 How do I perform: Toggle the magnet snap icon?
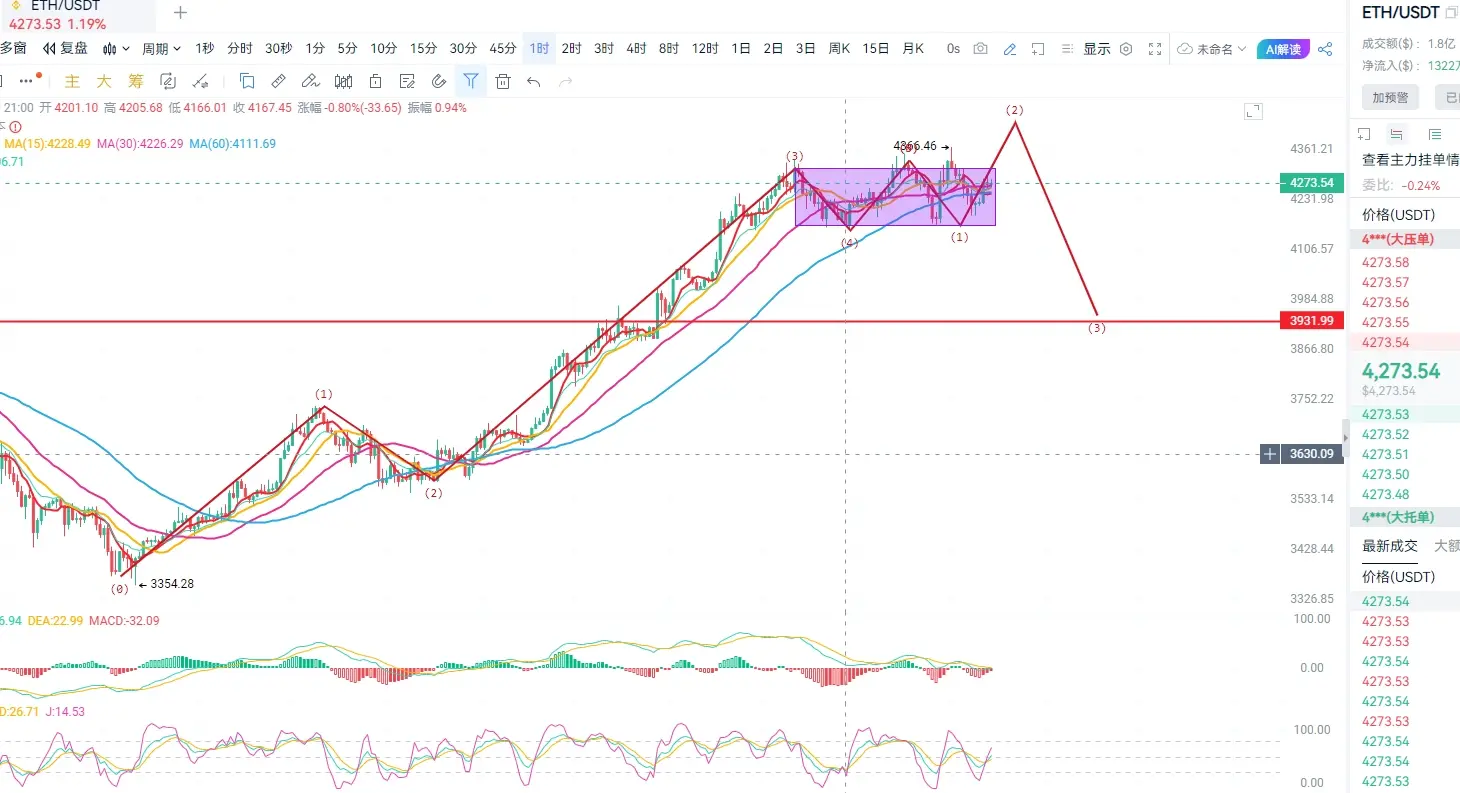(439, 81)
